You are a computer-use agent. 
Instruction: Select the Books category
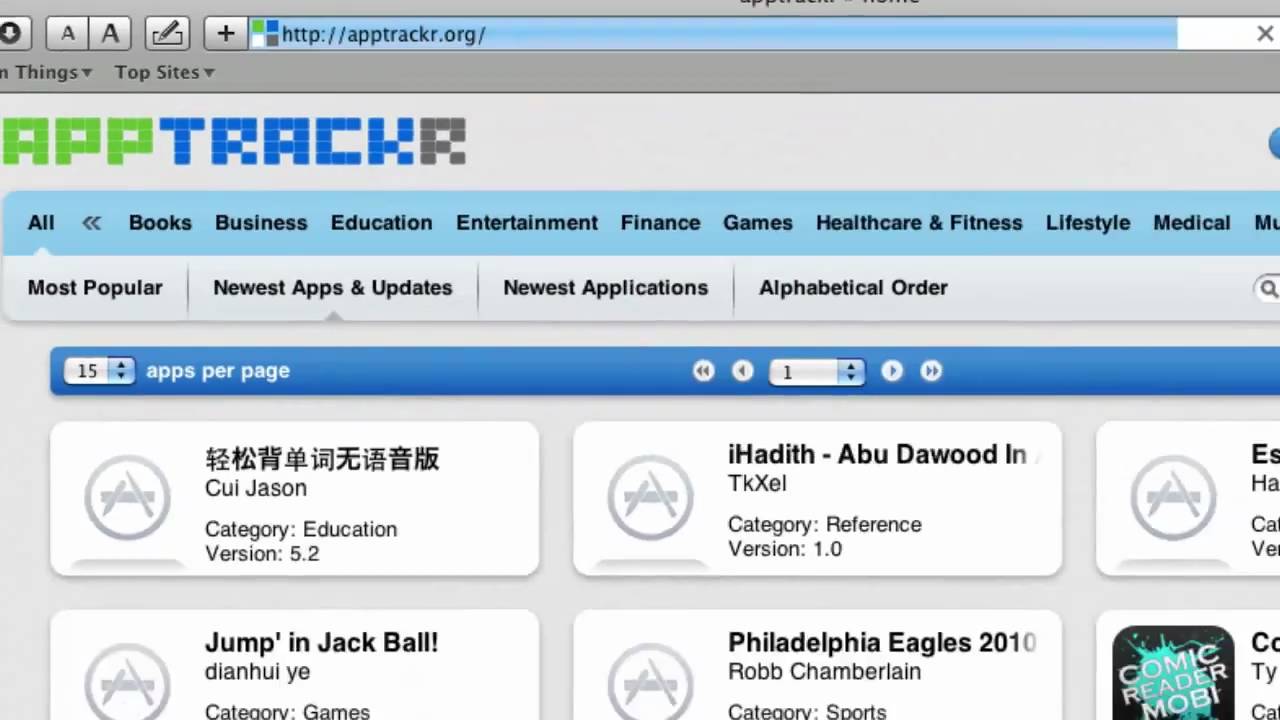[160, 223]
